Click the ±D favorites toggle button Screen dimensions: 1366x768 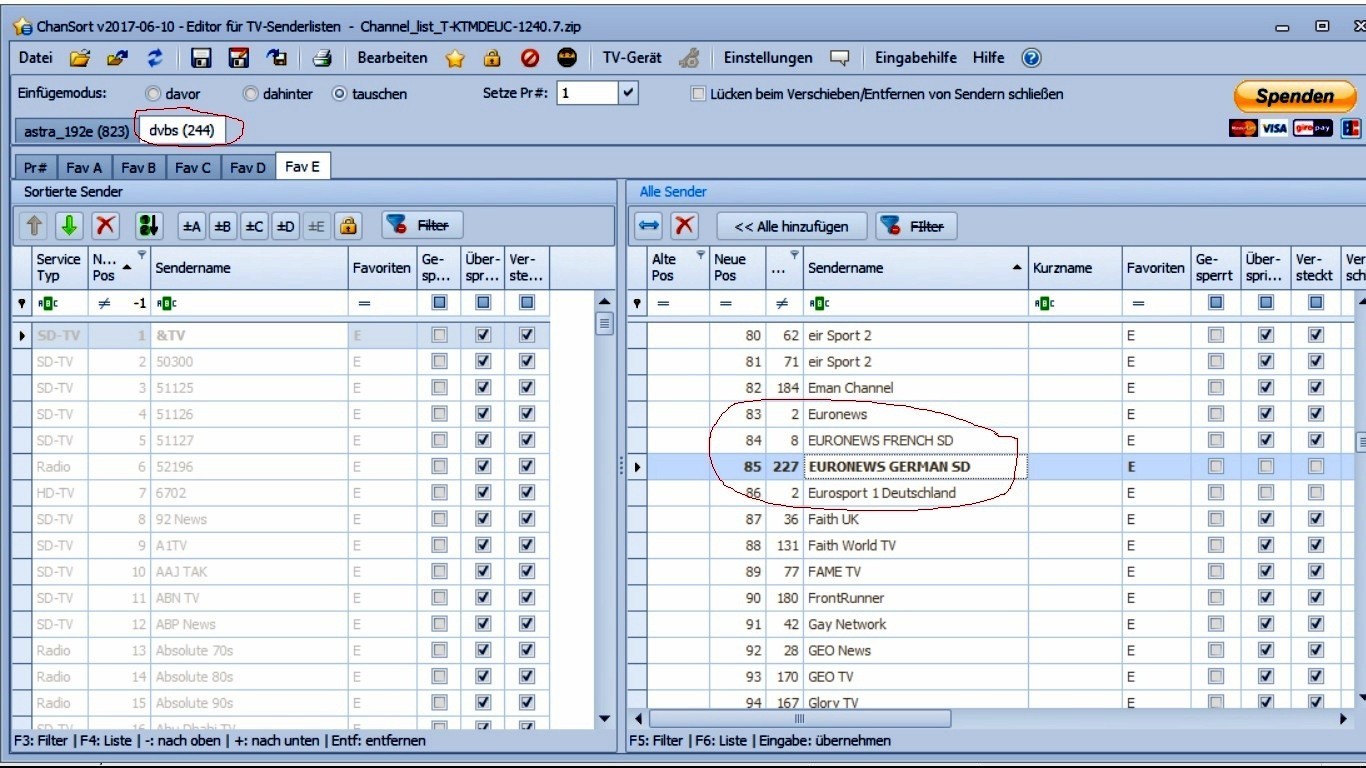[285, 227]
